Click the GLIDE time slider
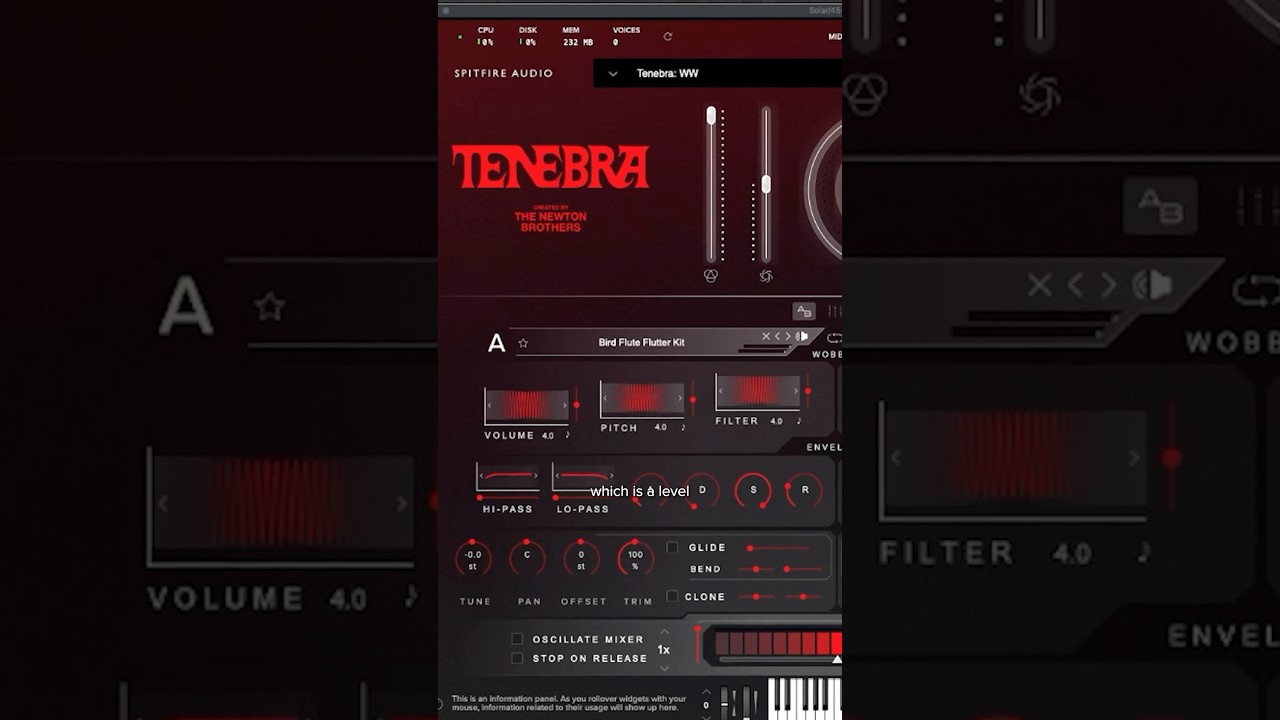This screenshot has height=720, width=1280. (x=778, y=548)
